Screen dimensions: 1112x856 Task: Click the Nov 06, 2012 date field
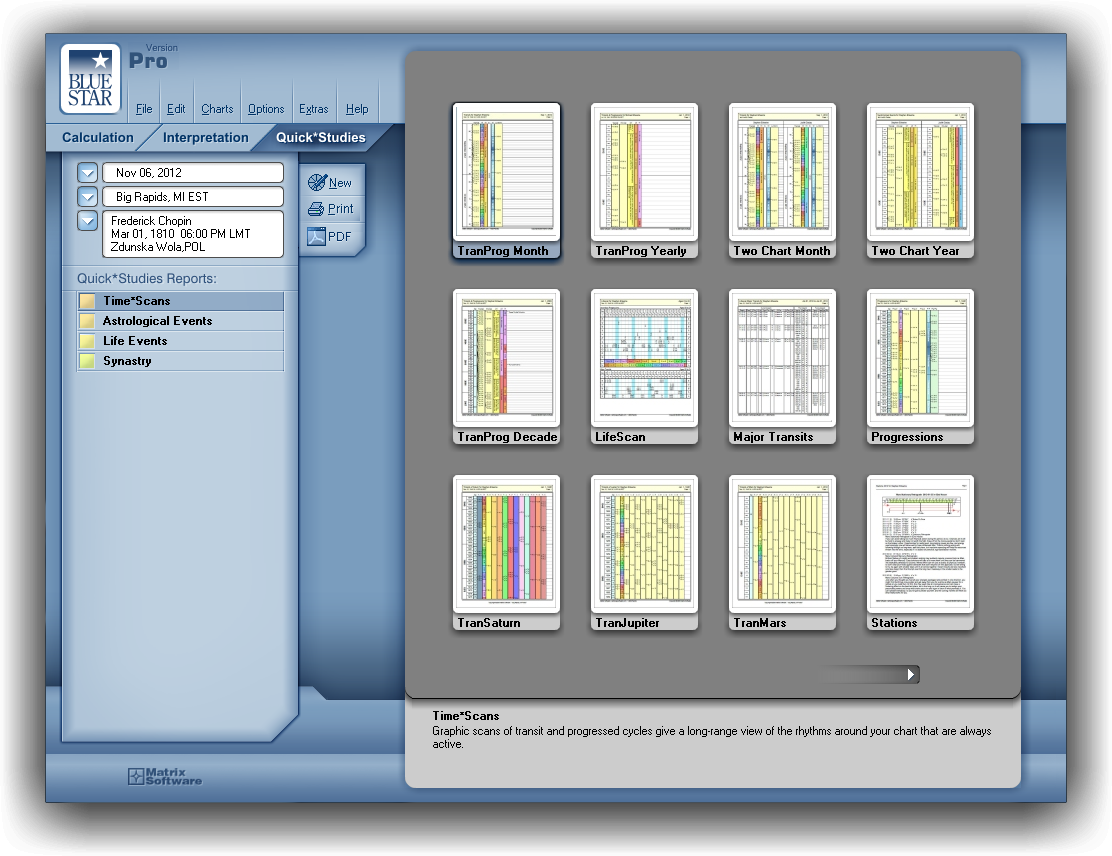point(193,172)
